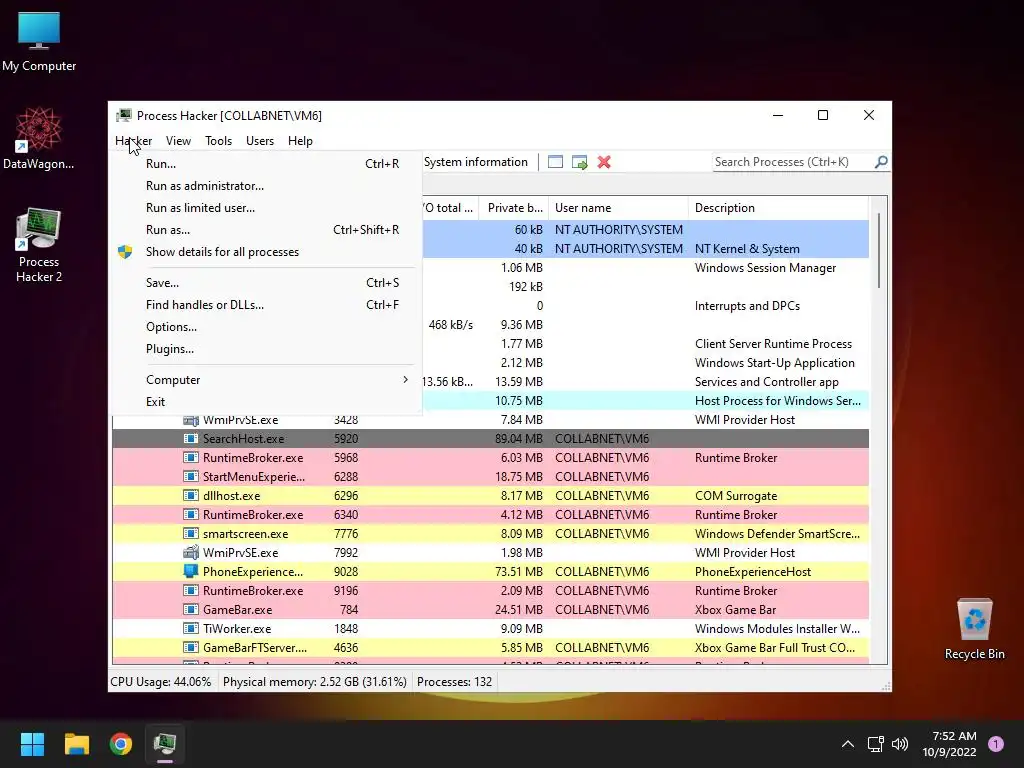Sort by I/O total column header

[x=450, y=208]
